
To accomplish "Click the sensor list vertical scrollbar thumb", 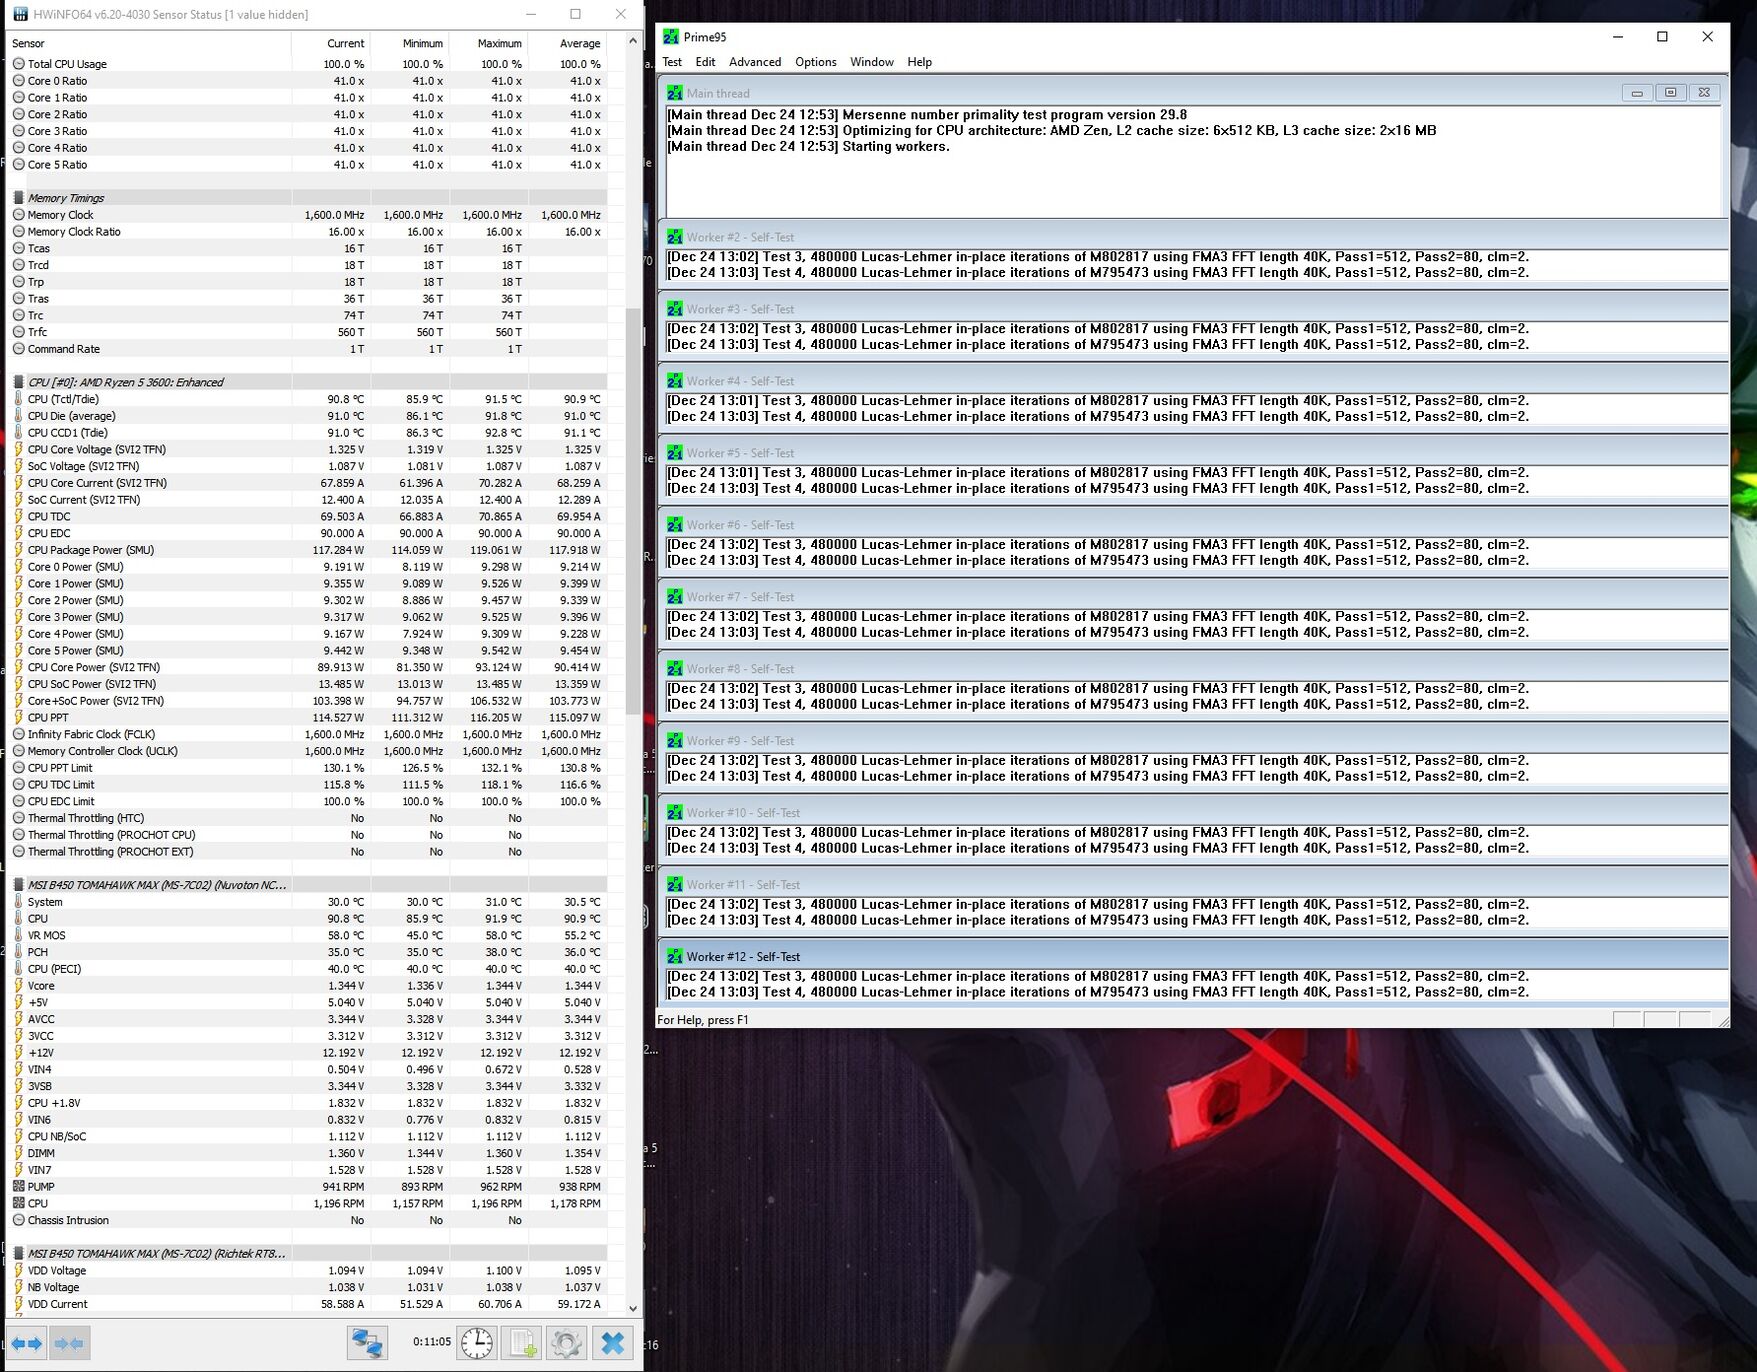I will tap(632, 510).
